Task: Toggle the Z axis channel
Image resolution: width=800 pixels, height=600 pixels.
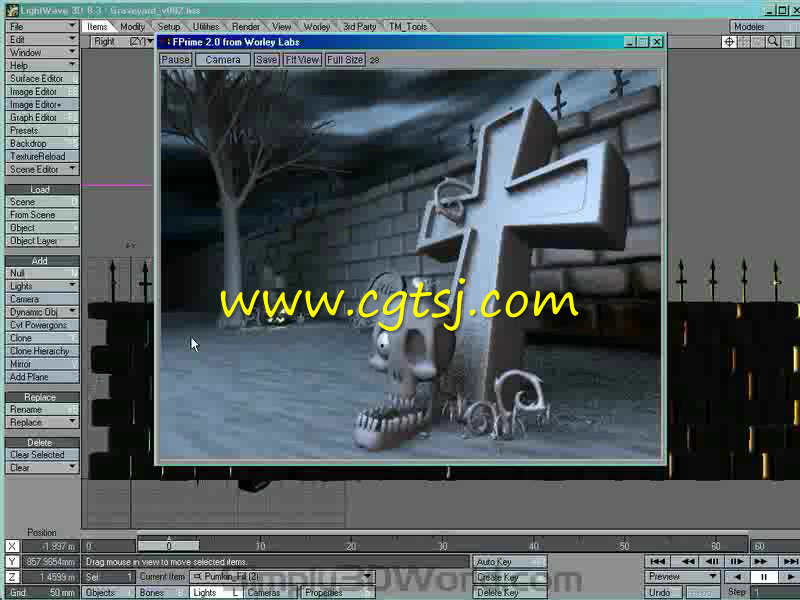Action: (12, 577)
